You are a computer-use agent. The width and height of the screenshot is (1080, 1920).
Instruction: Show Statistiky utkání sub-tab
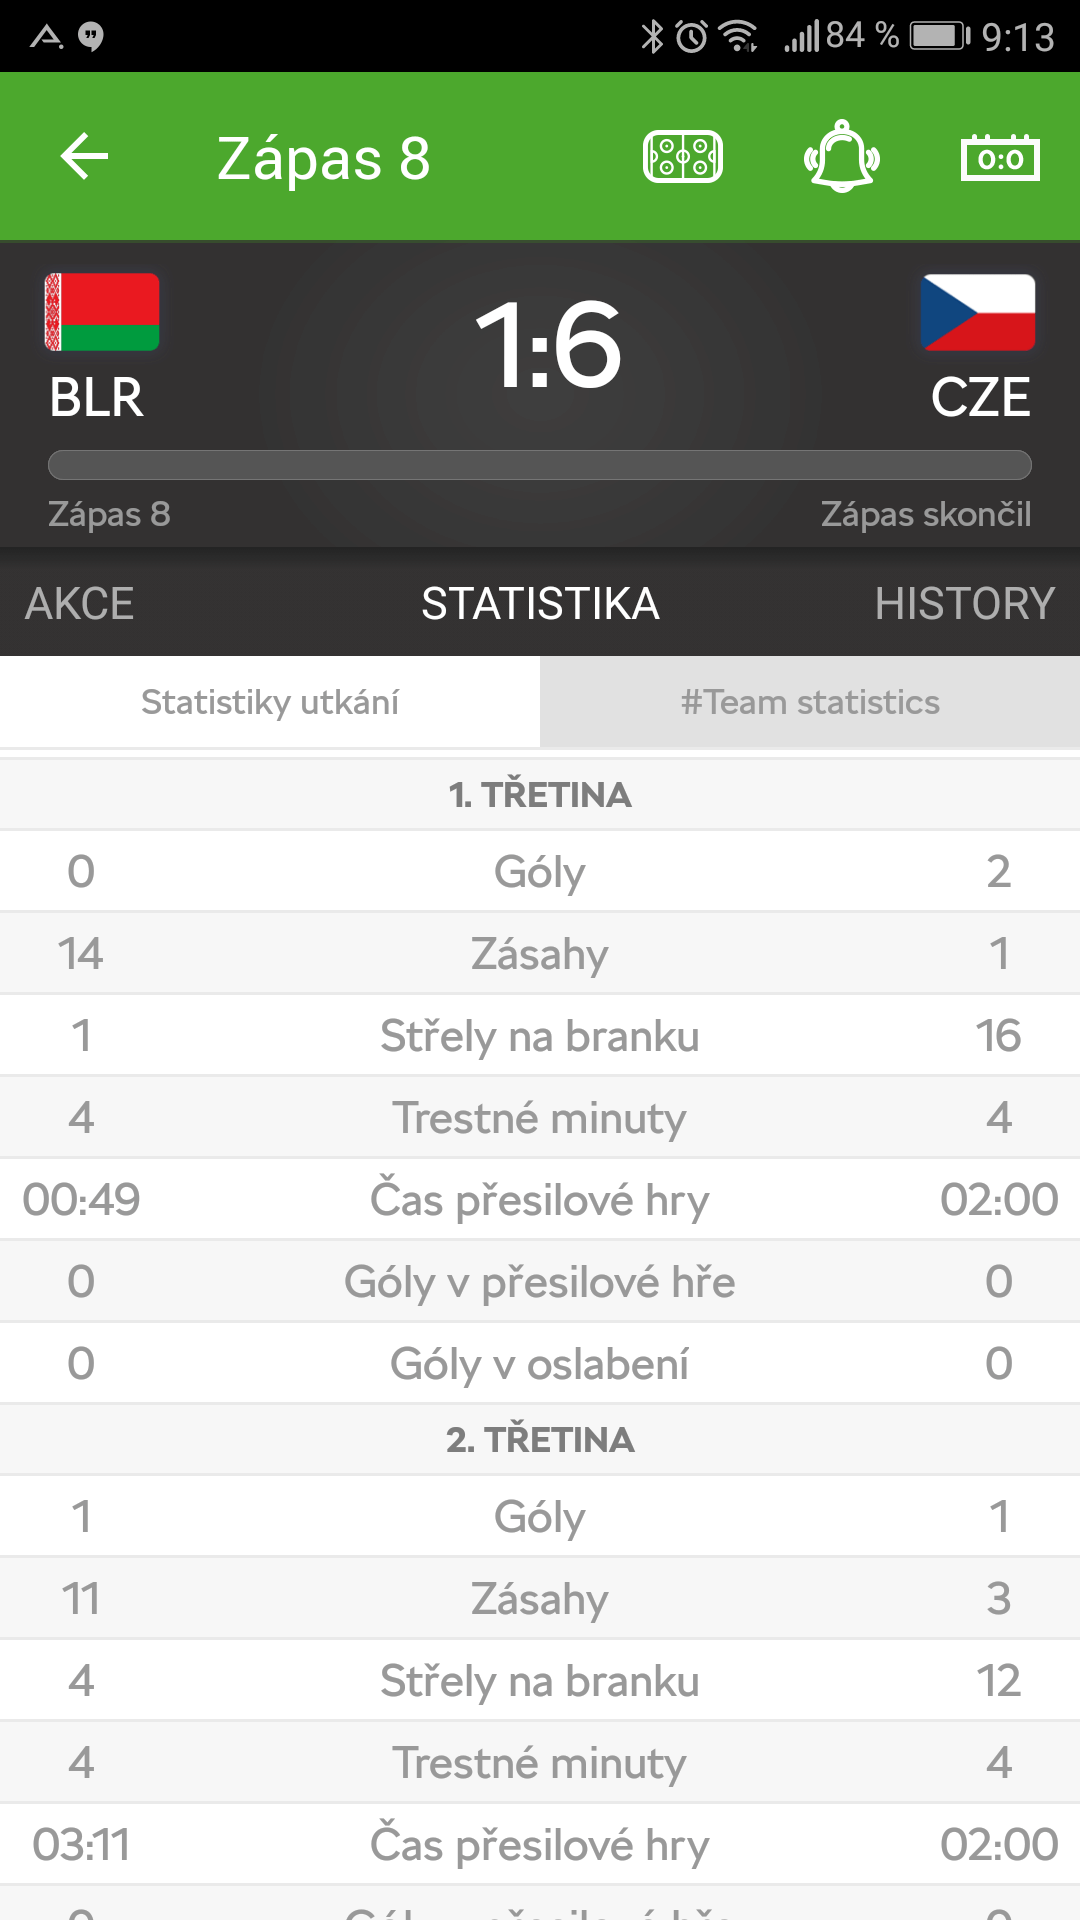270,702
